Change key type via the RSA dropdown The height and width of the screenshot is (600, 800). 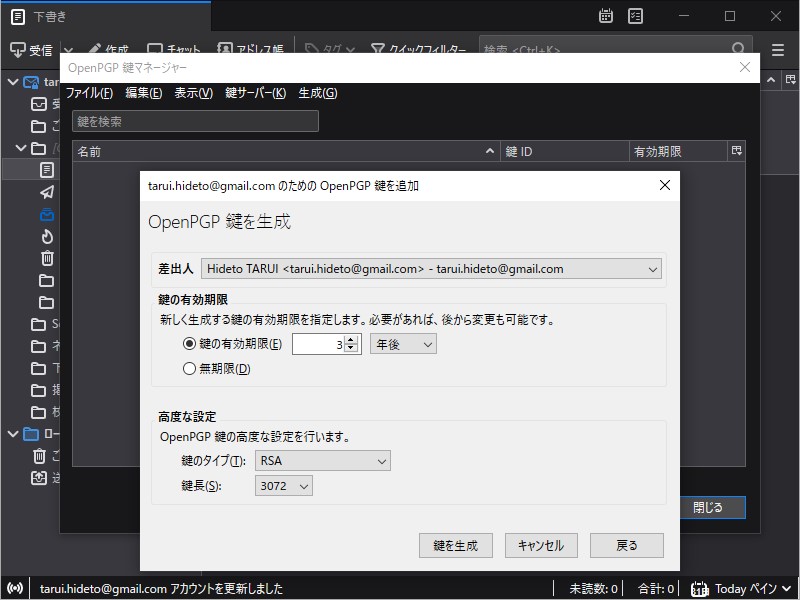point(322,460)
